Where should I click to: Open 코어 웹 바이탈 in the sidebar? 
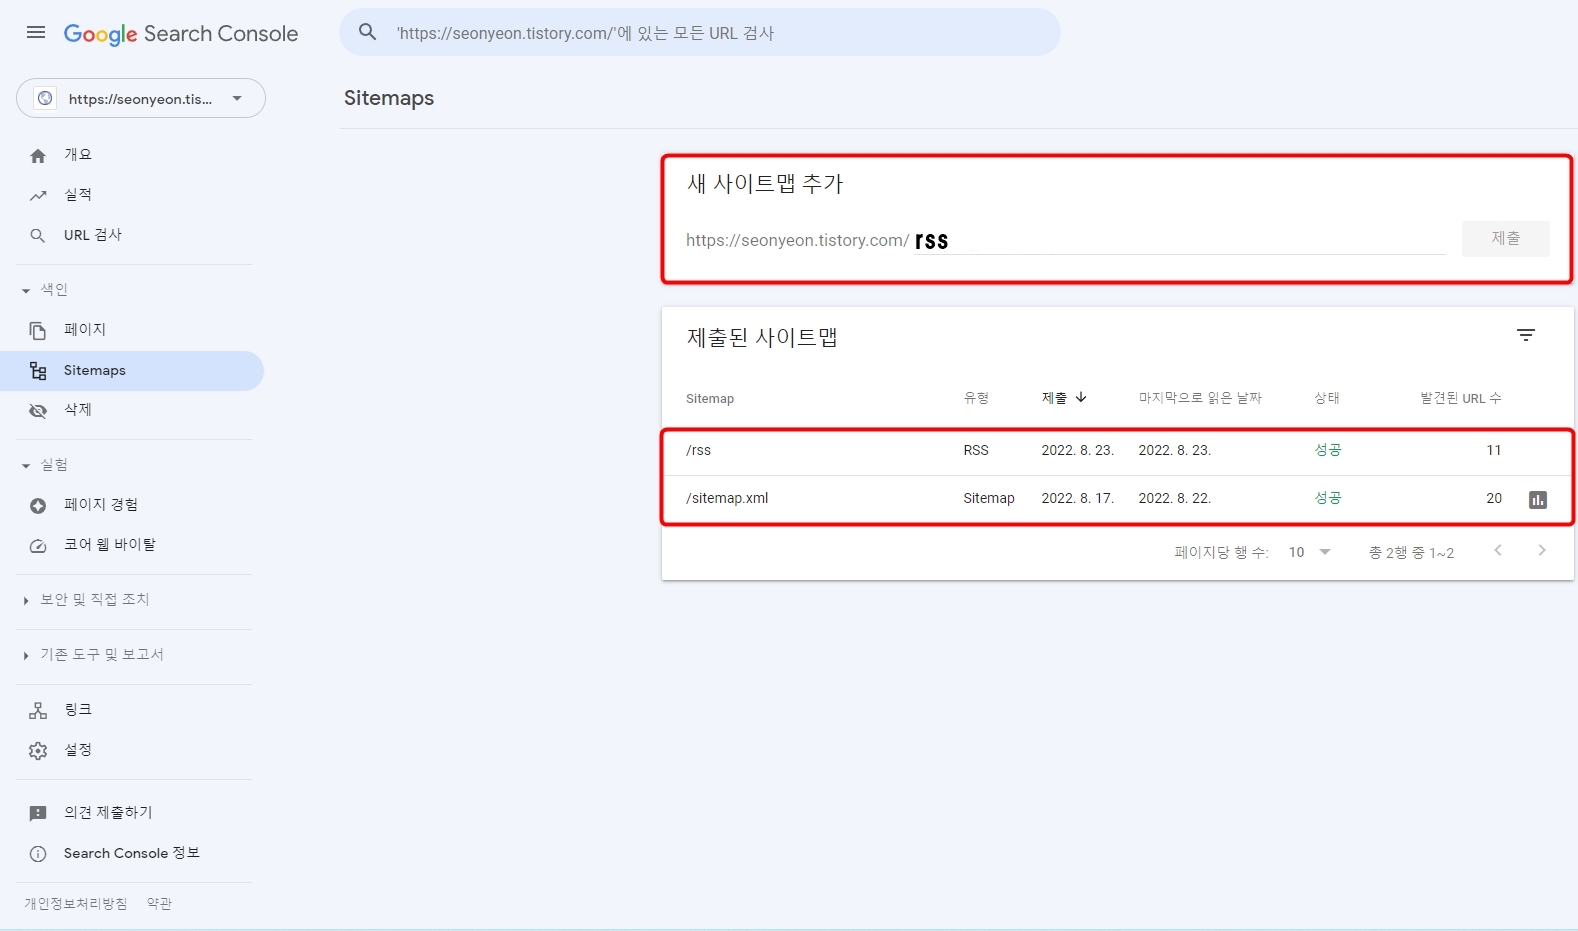[132, 545]
